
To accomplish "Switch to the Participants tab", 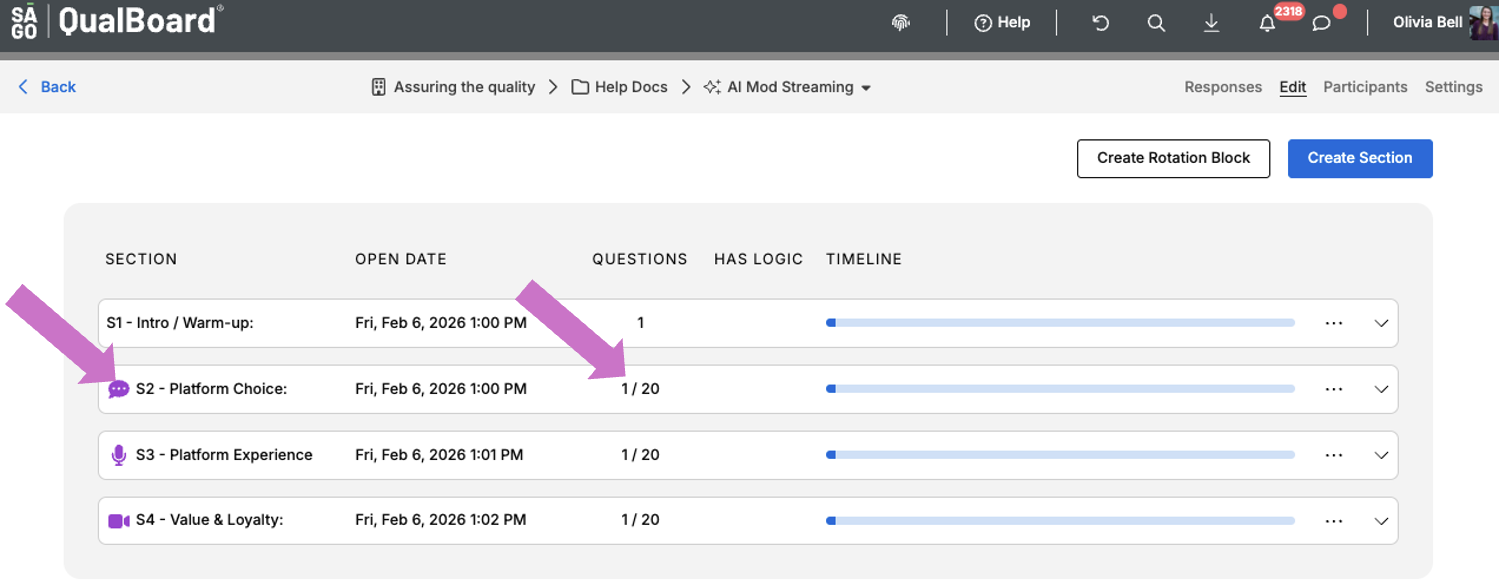I will pyautogui.click(x=1365, y=87).
